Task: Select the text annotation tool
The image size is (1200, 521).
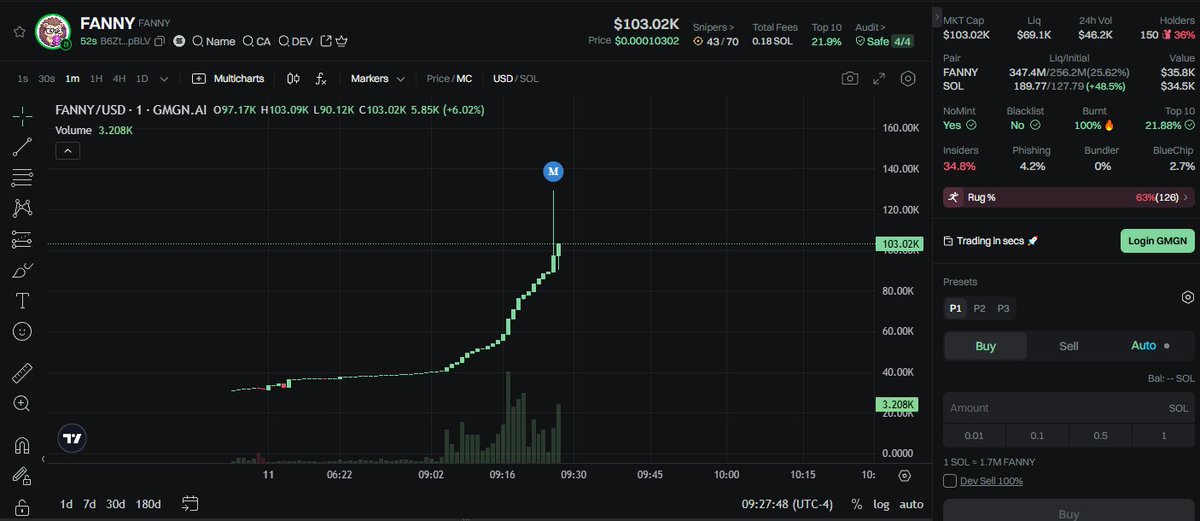Action: point(22,300)
